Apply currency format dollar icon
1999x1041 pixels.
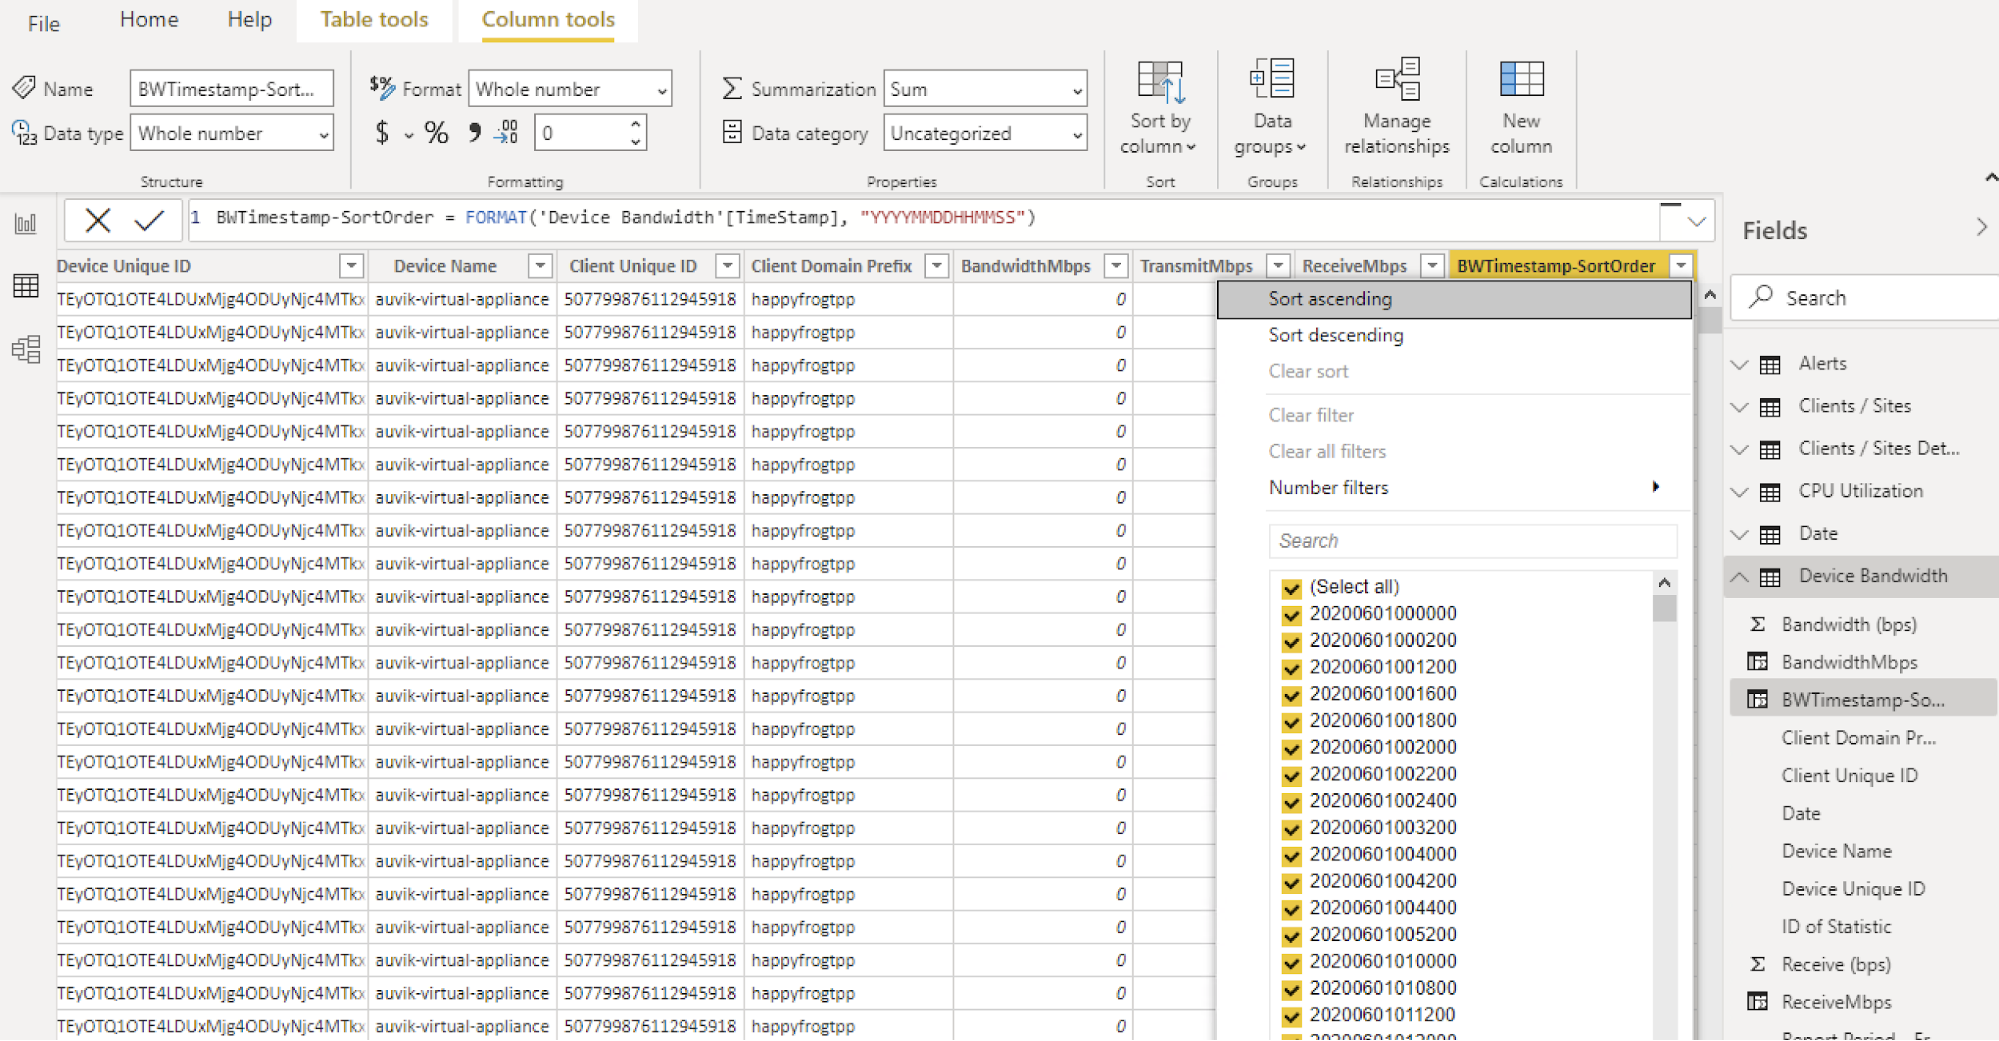pos(382,132)
